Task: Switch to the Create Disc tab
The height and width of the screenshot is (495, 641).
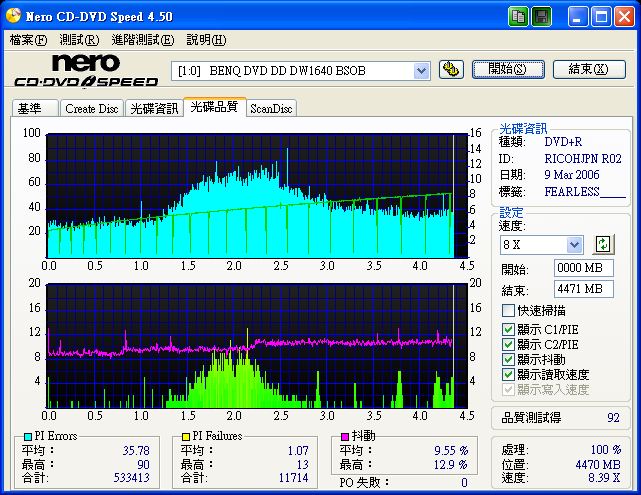Action: pyautogui.click(x=92, y=109)
